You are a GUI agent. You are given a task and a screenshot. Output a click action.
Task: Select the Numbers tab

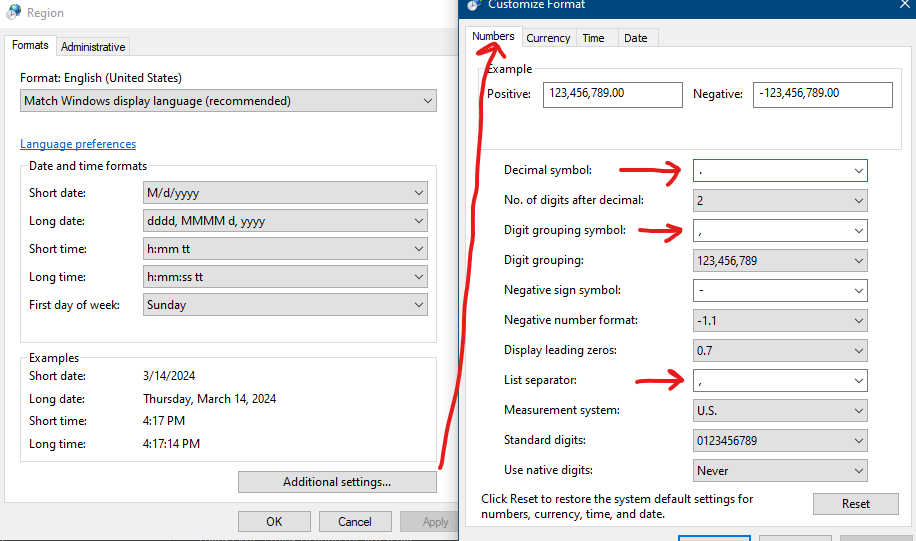click(493, 36)
